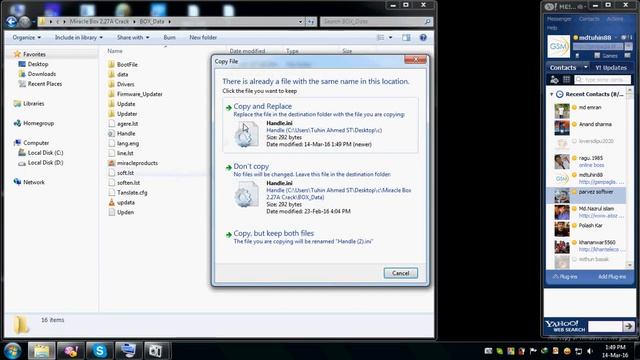Select the miracleproducts file
The image size is (640, 360).
137,163
